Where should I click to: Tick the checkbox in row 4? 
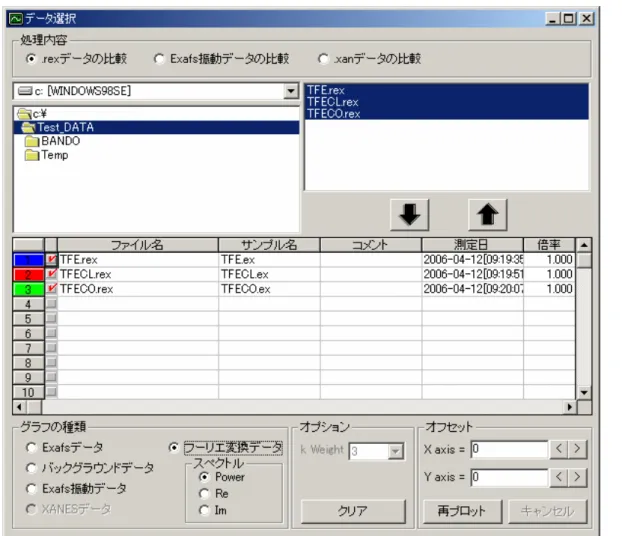coord(51,304)
